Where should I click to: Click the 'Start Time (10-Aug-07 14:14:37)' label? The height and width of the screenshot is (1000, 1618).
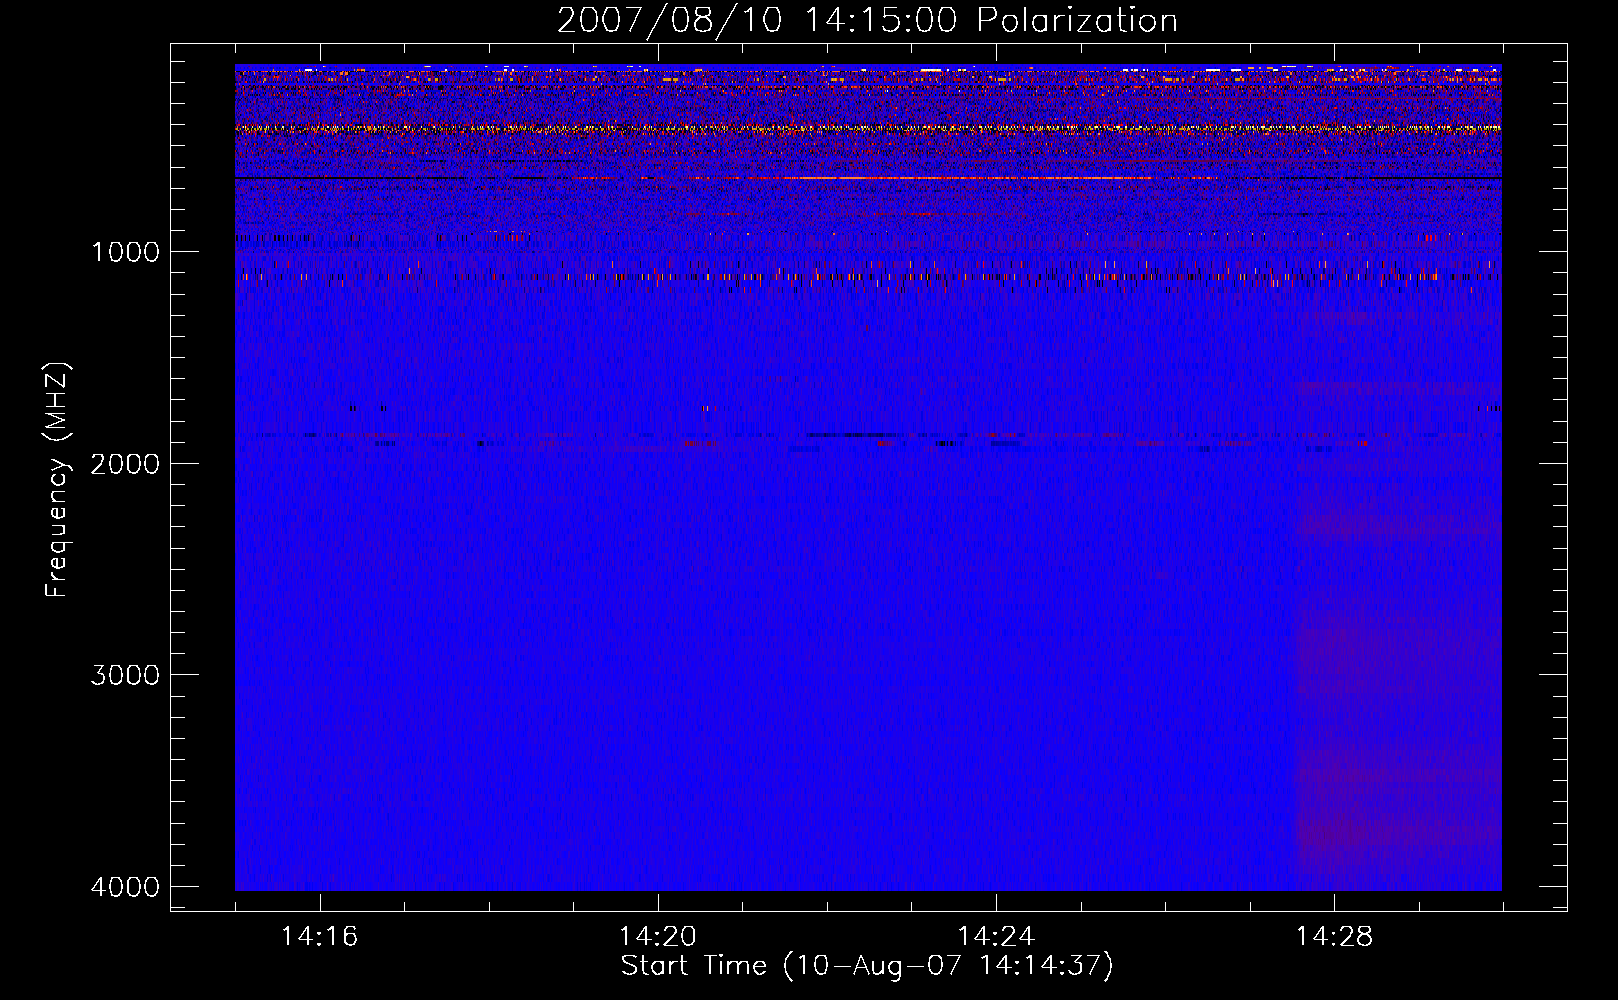click(x=867, y=966)
